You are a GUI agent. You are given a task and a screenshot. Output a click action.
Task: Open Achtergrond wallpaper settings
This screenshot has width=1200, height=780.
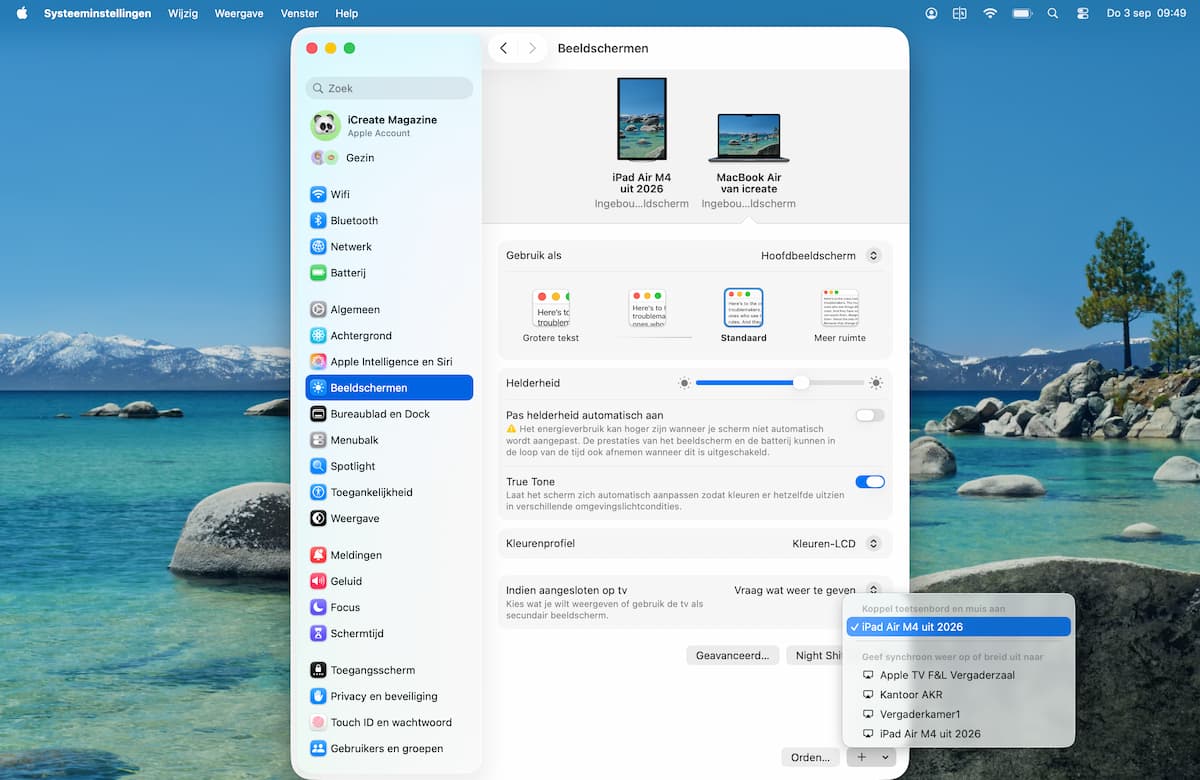(389, 335)
